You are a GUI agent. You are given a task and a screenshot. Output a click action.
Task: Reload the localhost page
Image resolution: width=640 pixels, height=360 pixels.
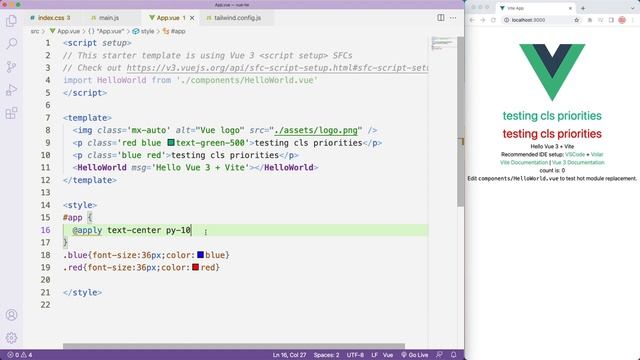coord(493,20)
